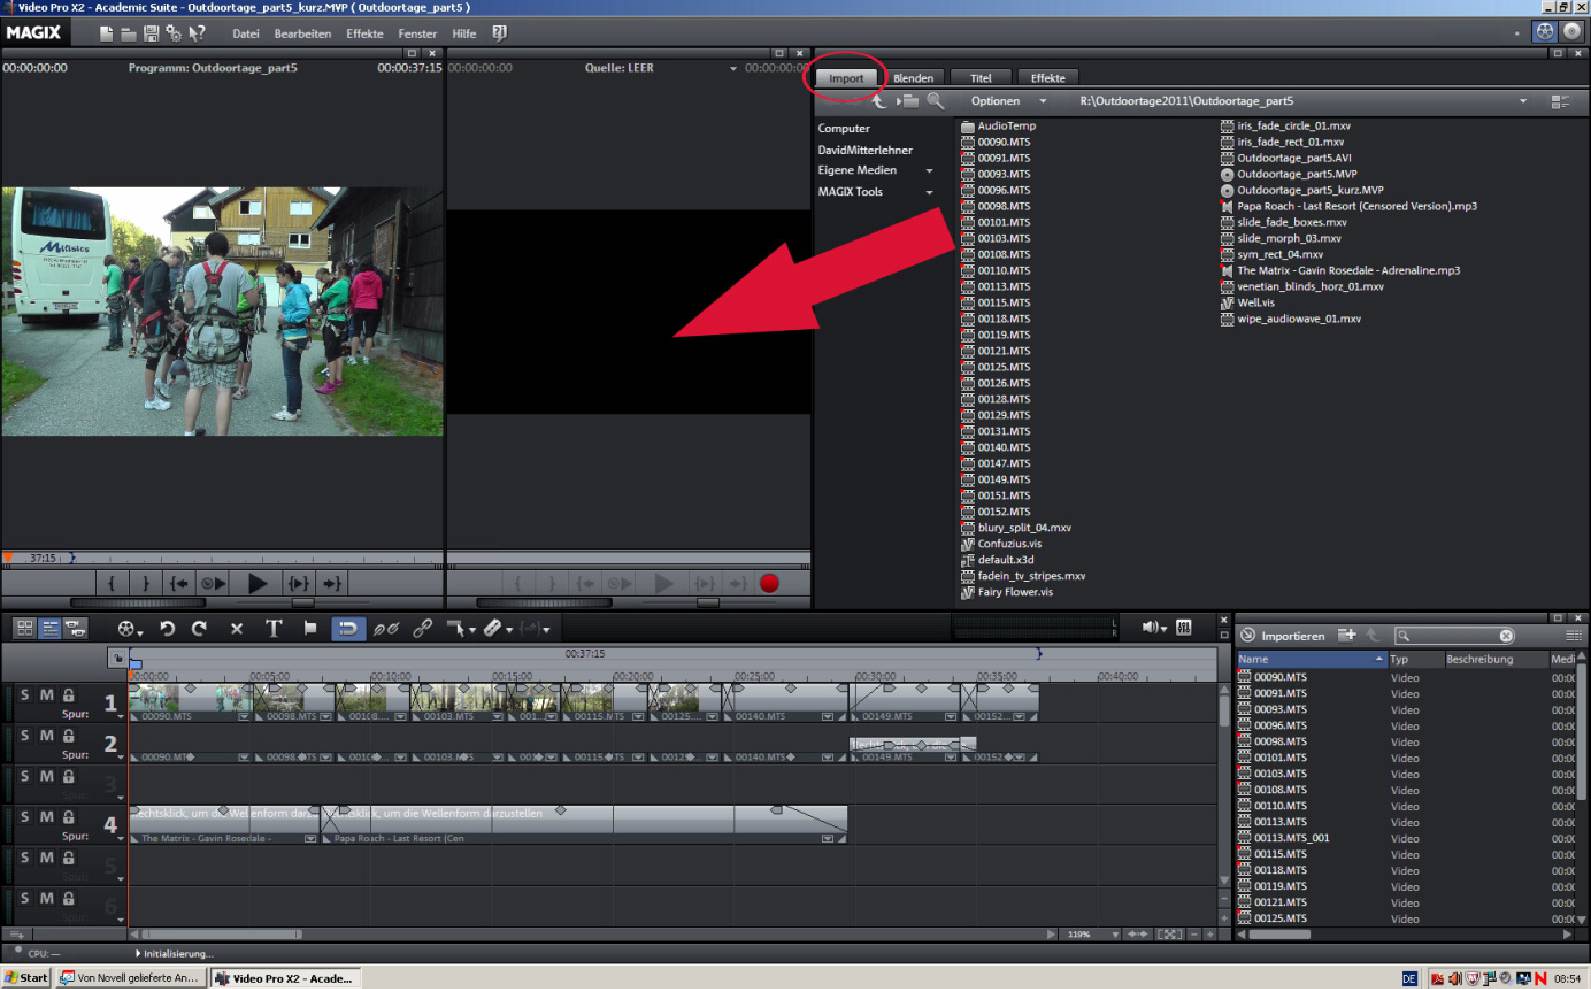Click the Windows Start button

[26, 978]
